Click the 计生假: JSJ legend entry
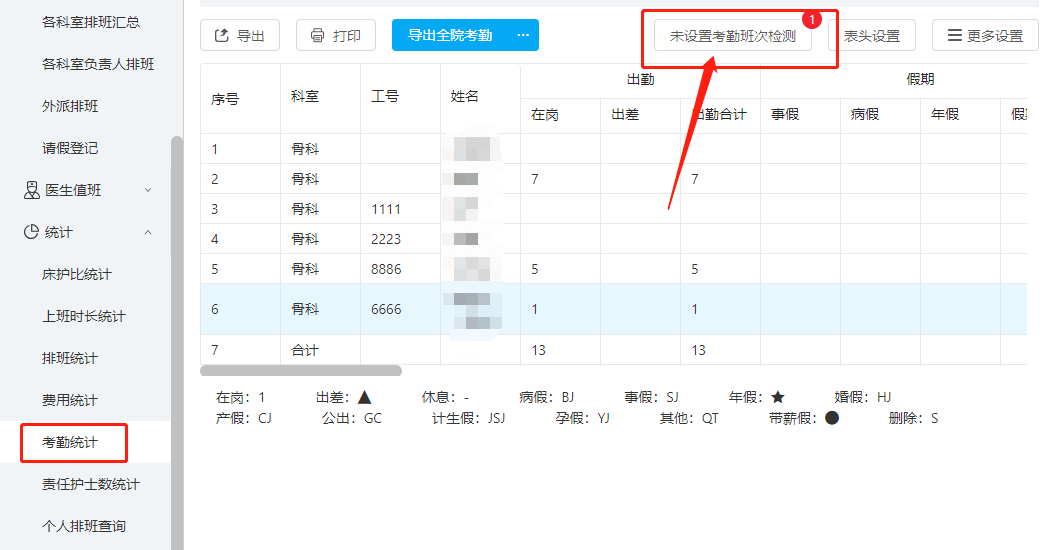Image resolution: width=1053 pixels, height=550 pixels. [468, 418]
